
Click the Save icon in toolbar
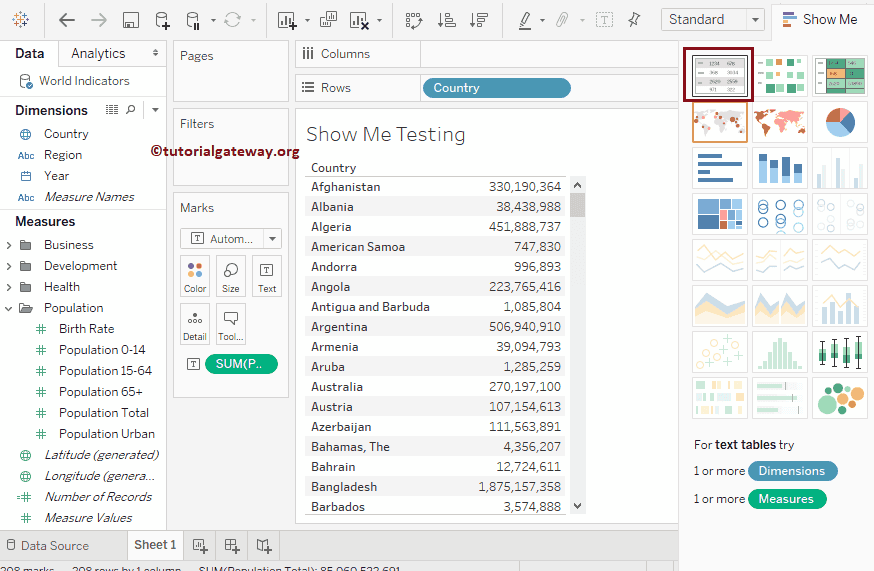point(130,20)
